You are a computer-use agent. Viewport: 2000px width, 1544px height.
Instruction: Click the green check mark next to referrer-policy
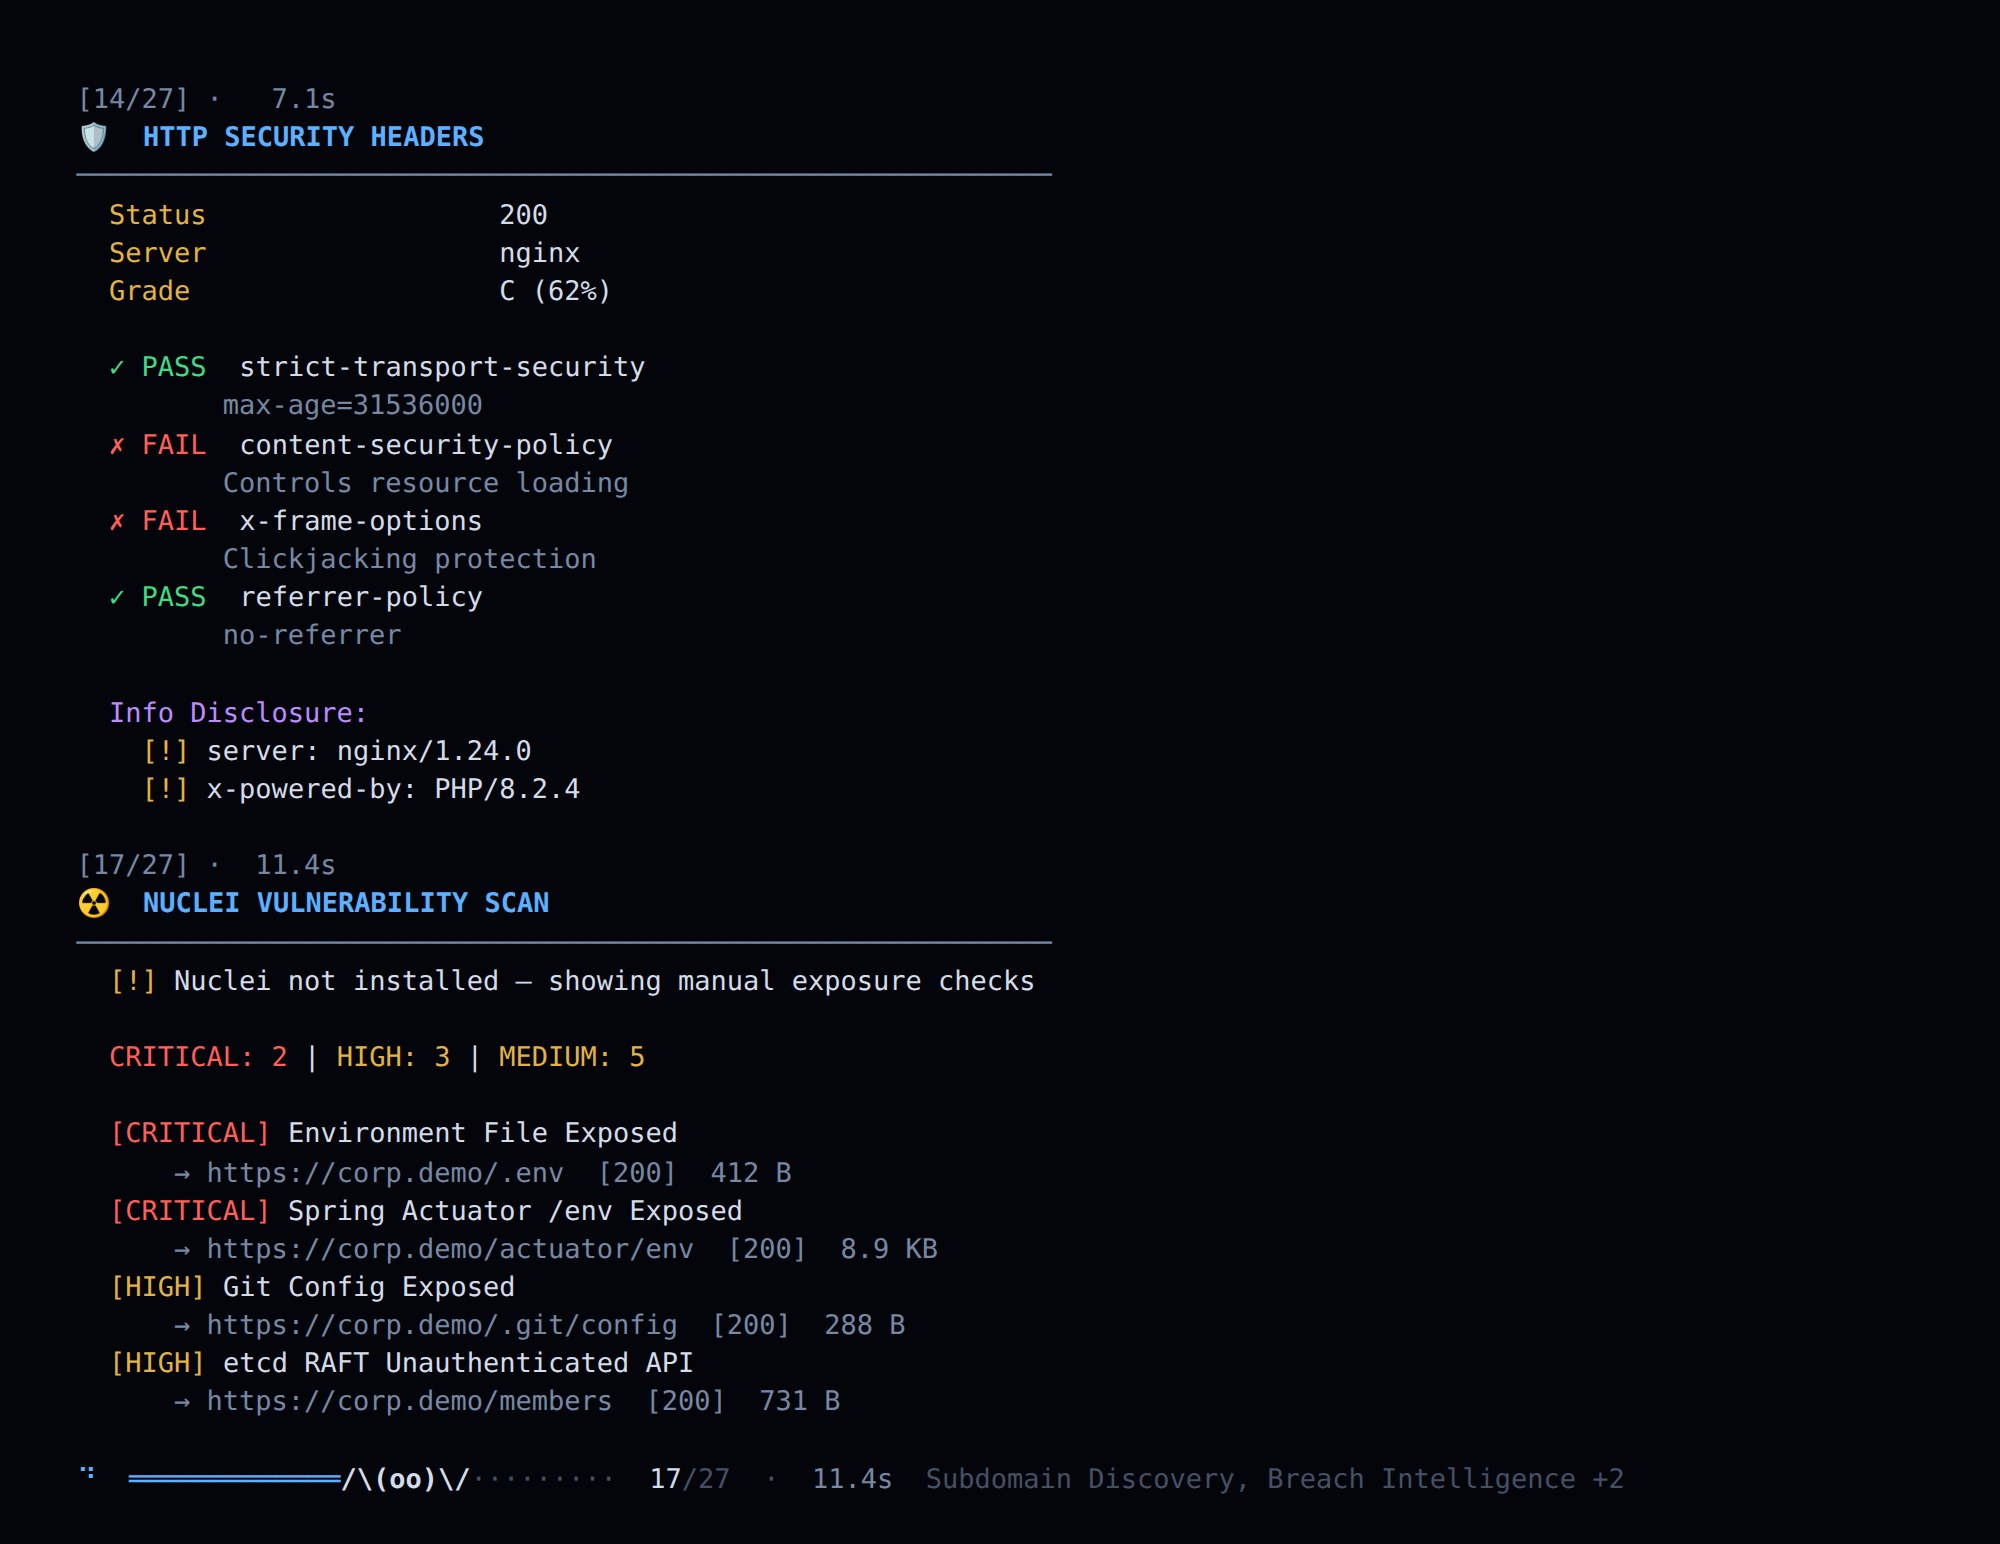click(x=117, y=598)
